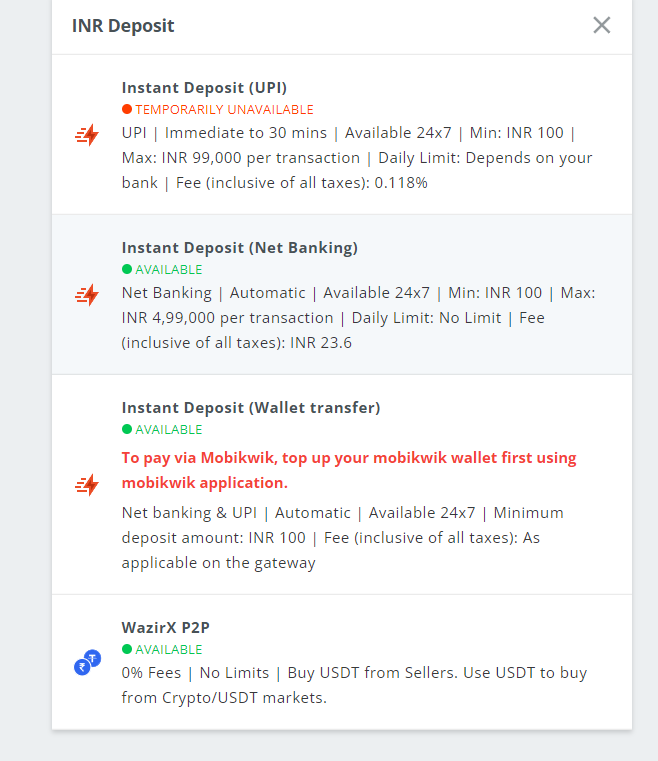Click UPI fee and limit description text
The height and width of the screenshot is (761, 658).
click(x=357, y=158)
